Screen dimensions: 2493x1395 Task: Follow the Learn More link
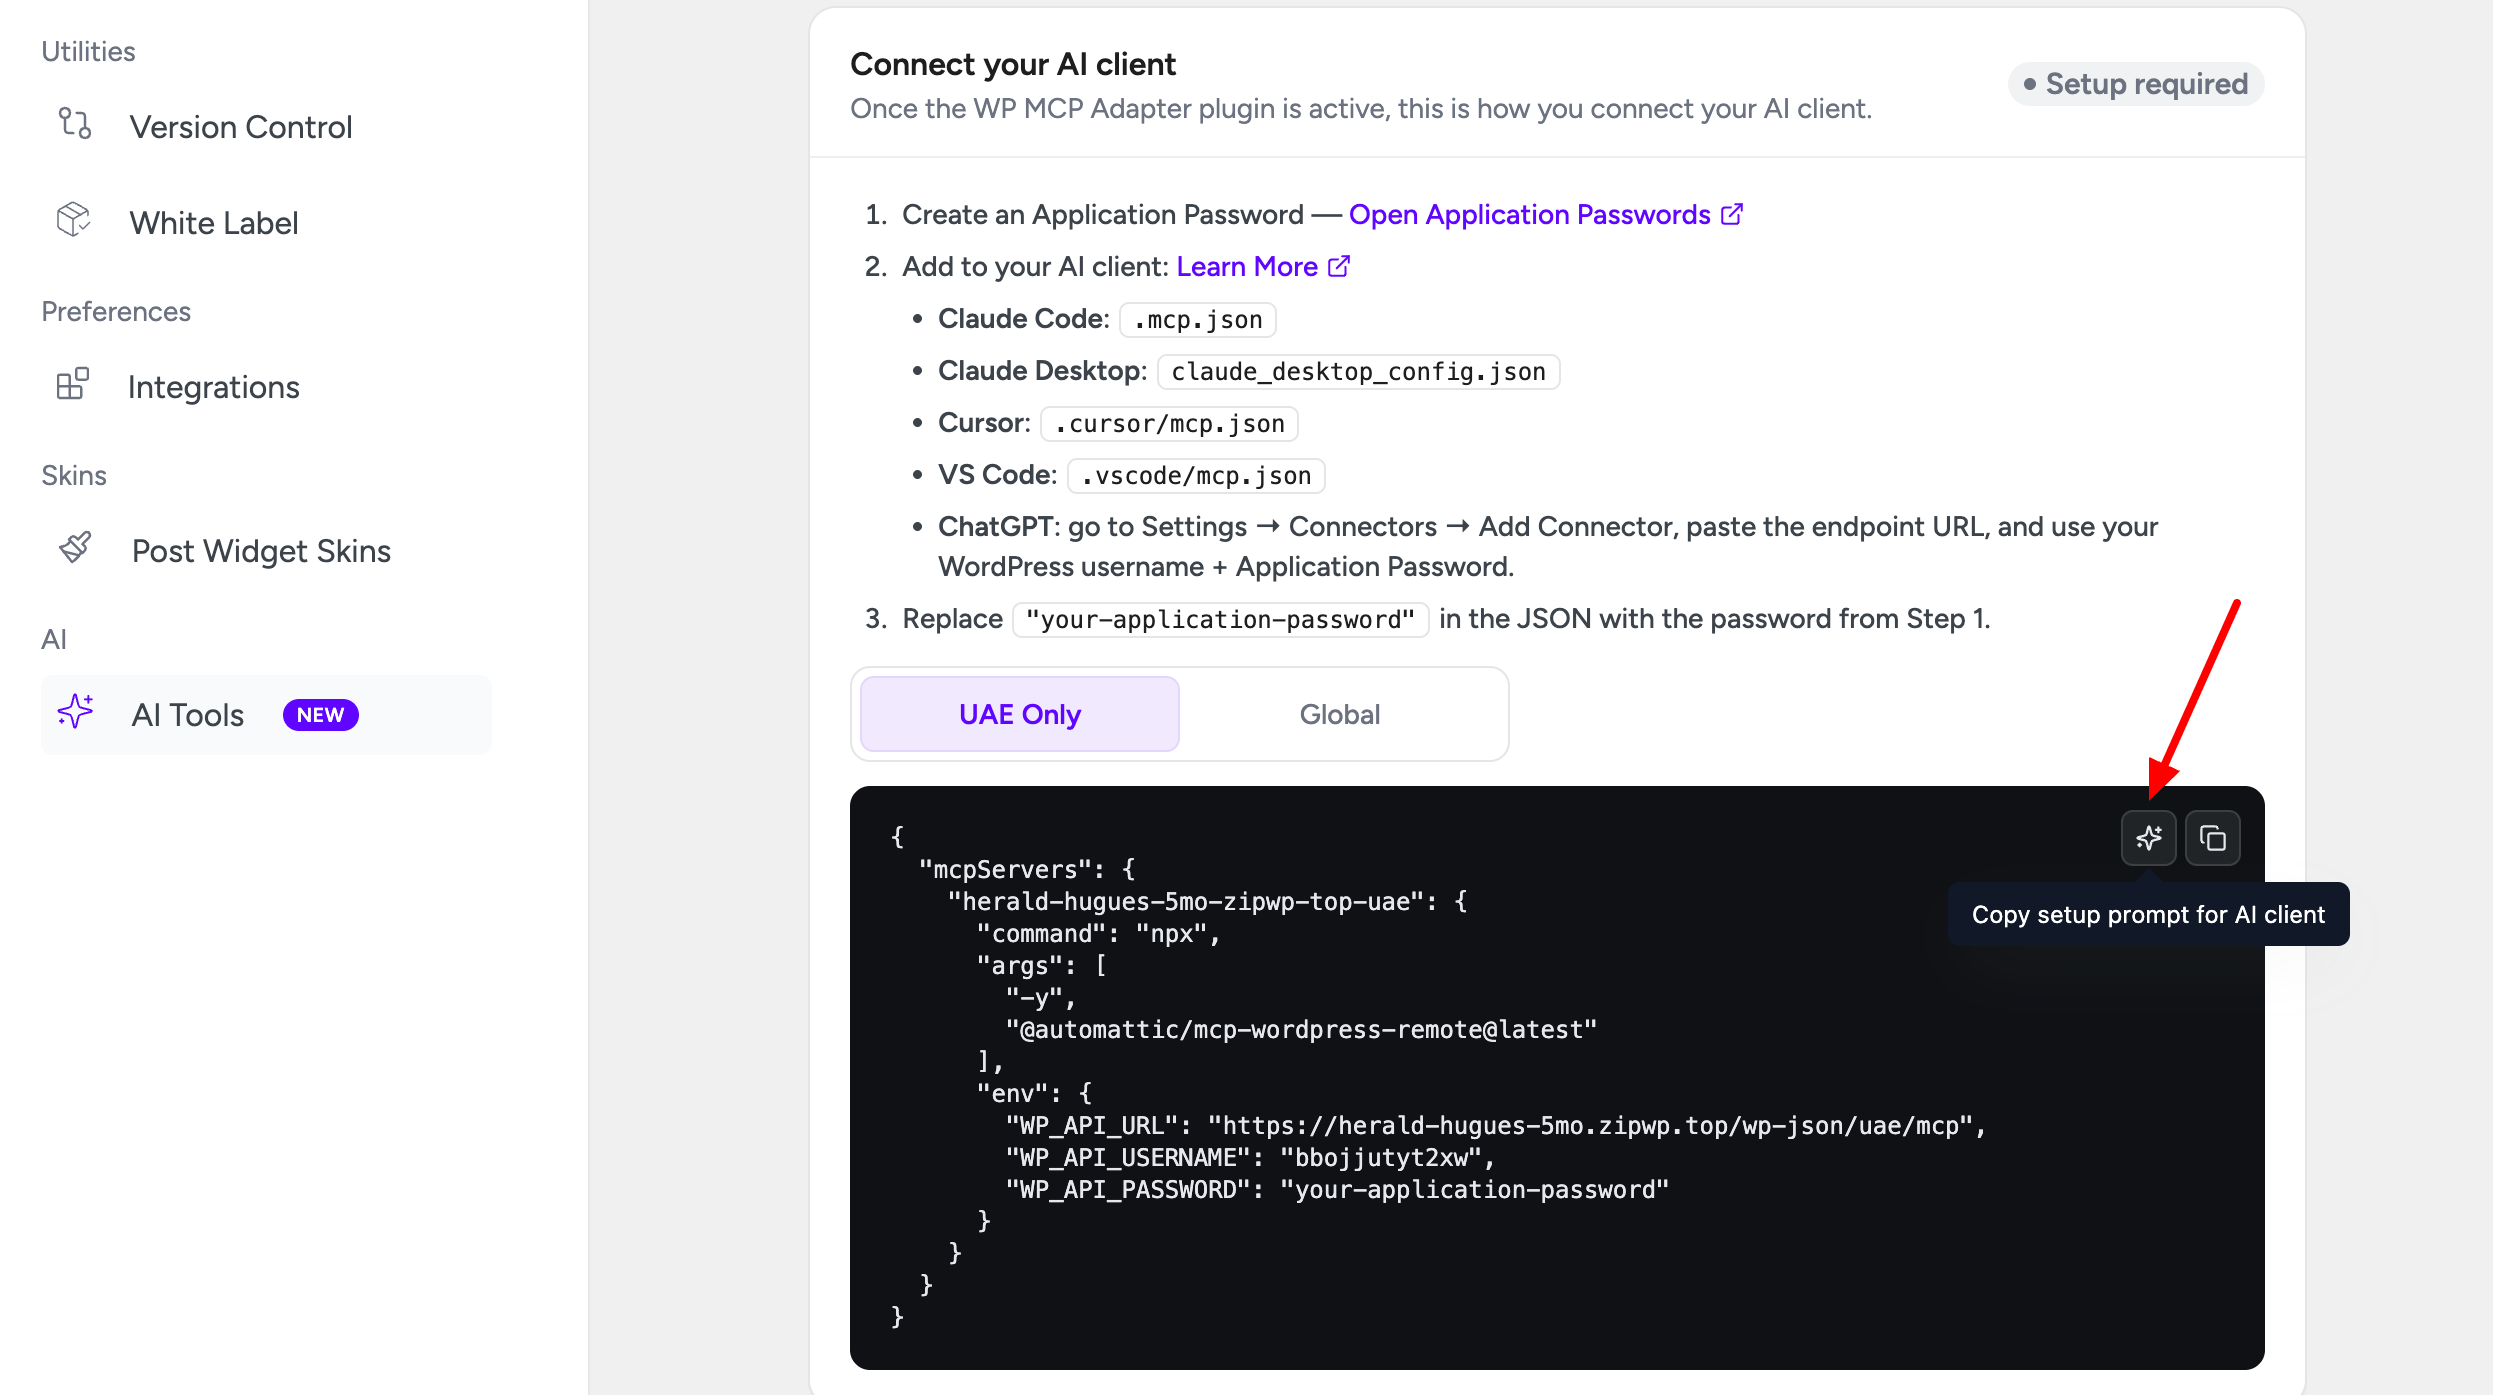(1247, 266)
